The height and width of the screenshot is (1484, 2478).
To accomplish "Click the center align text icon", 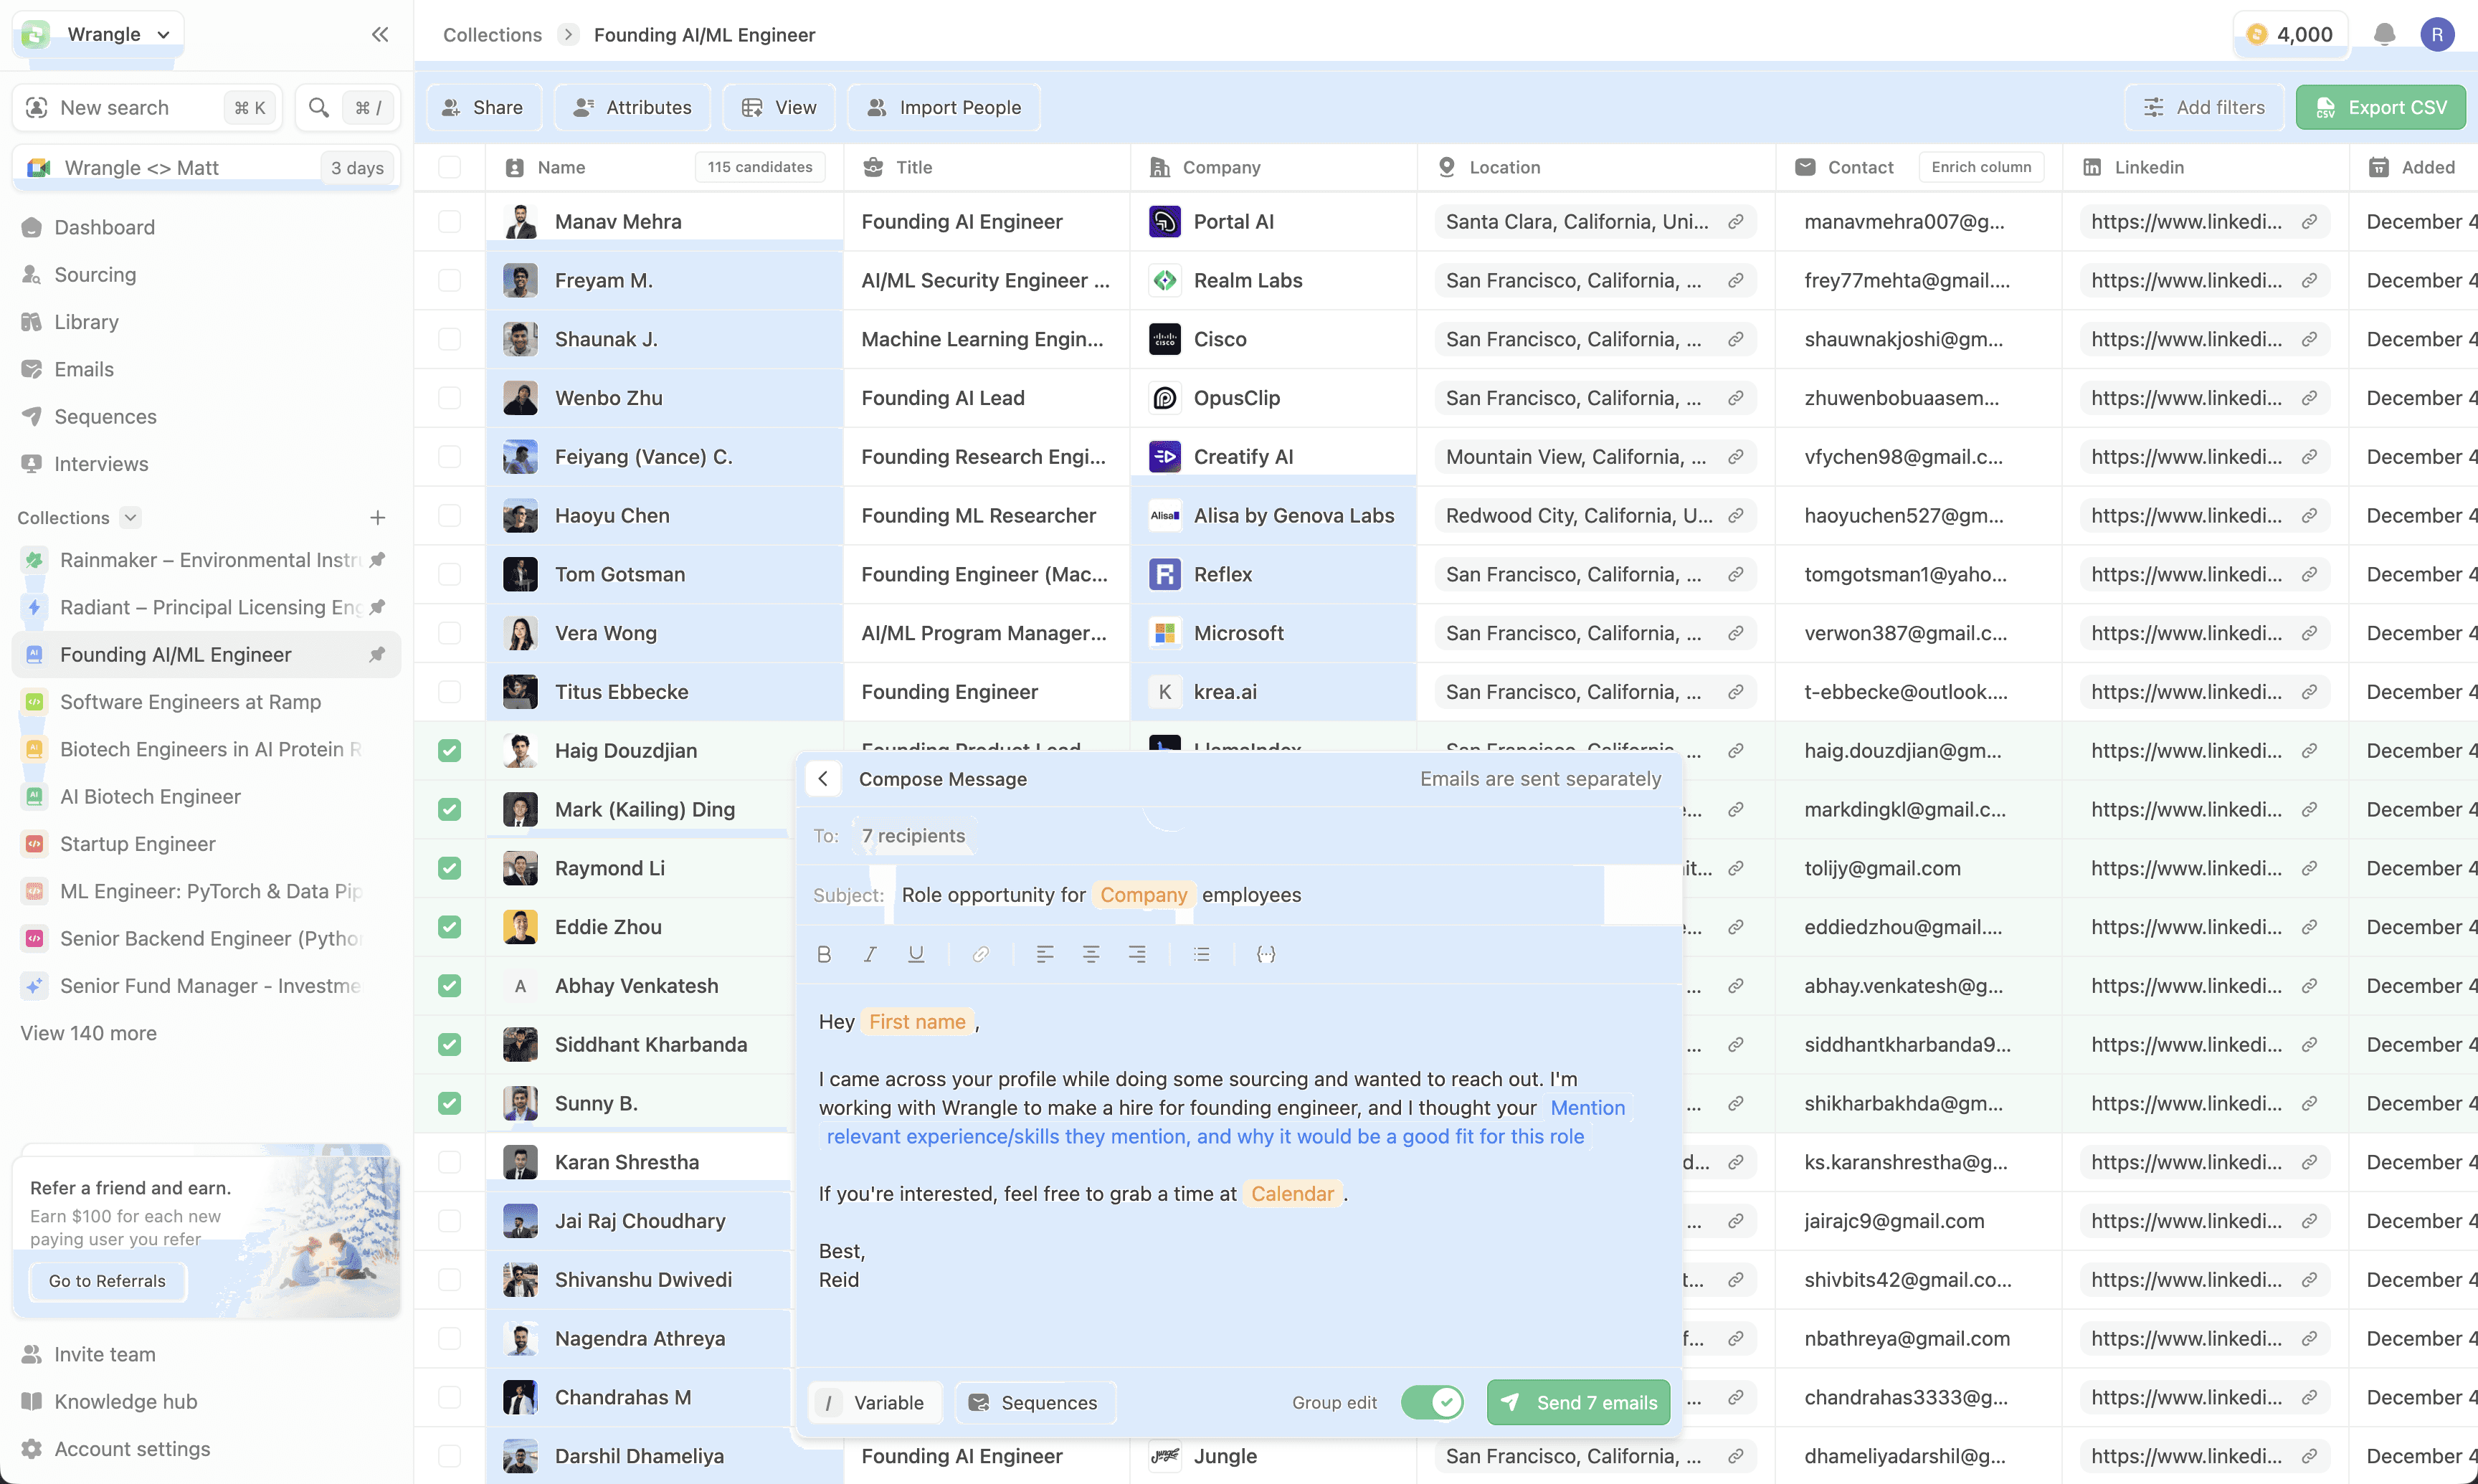I will 1091,954.
